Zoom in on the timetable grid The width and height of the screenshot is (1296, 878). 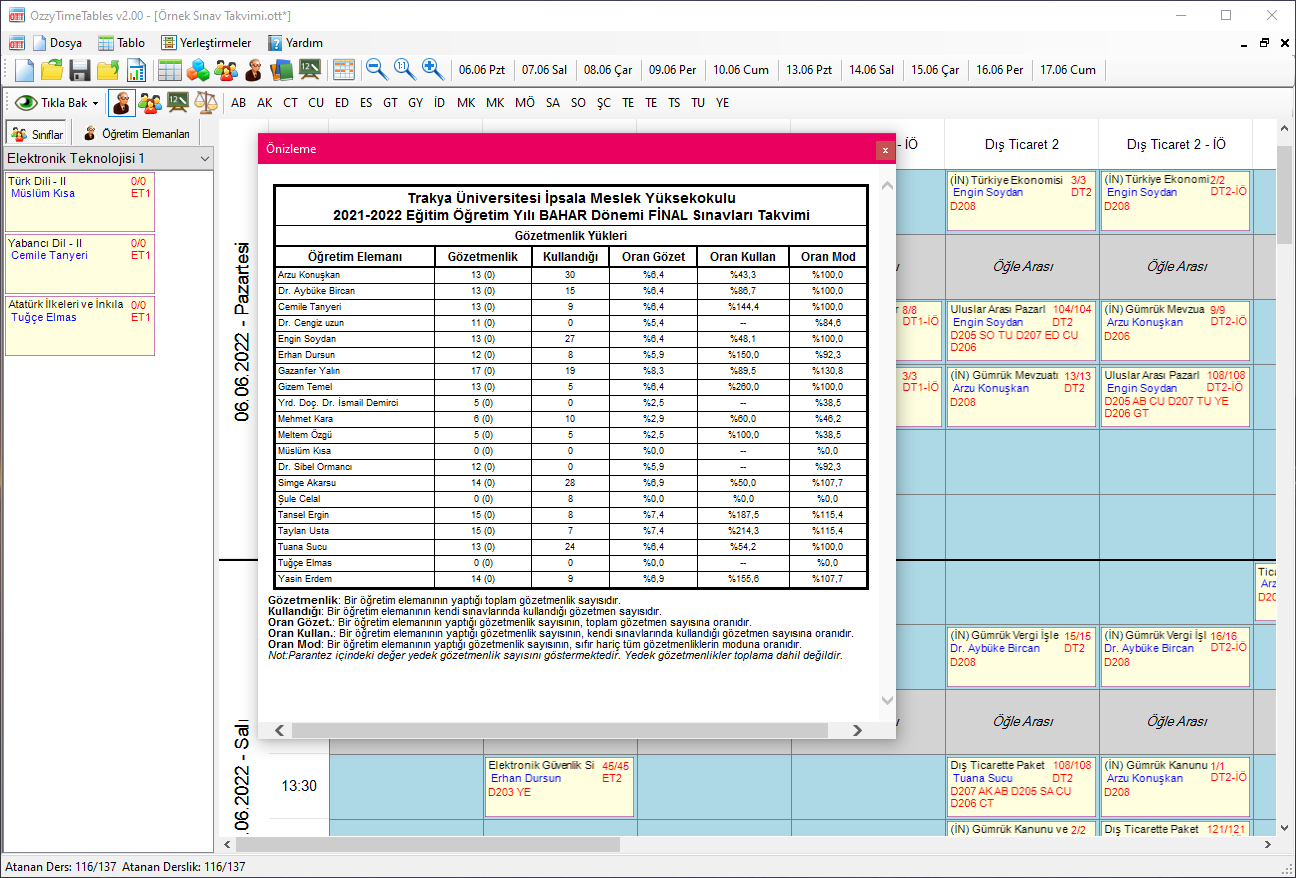[x=432, y=70]
